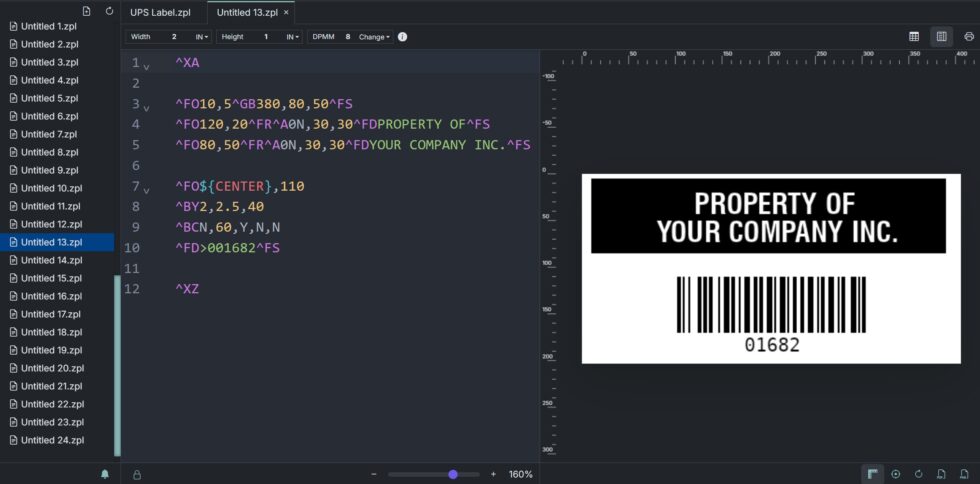Open the DPMM Change dropdown
This screenshot has width=980, height=484.
(374, 37)
